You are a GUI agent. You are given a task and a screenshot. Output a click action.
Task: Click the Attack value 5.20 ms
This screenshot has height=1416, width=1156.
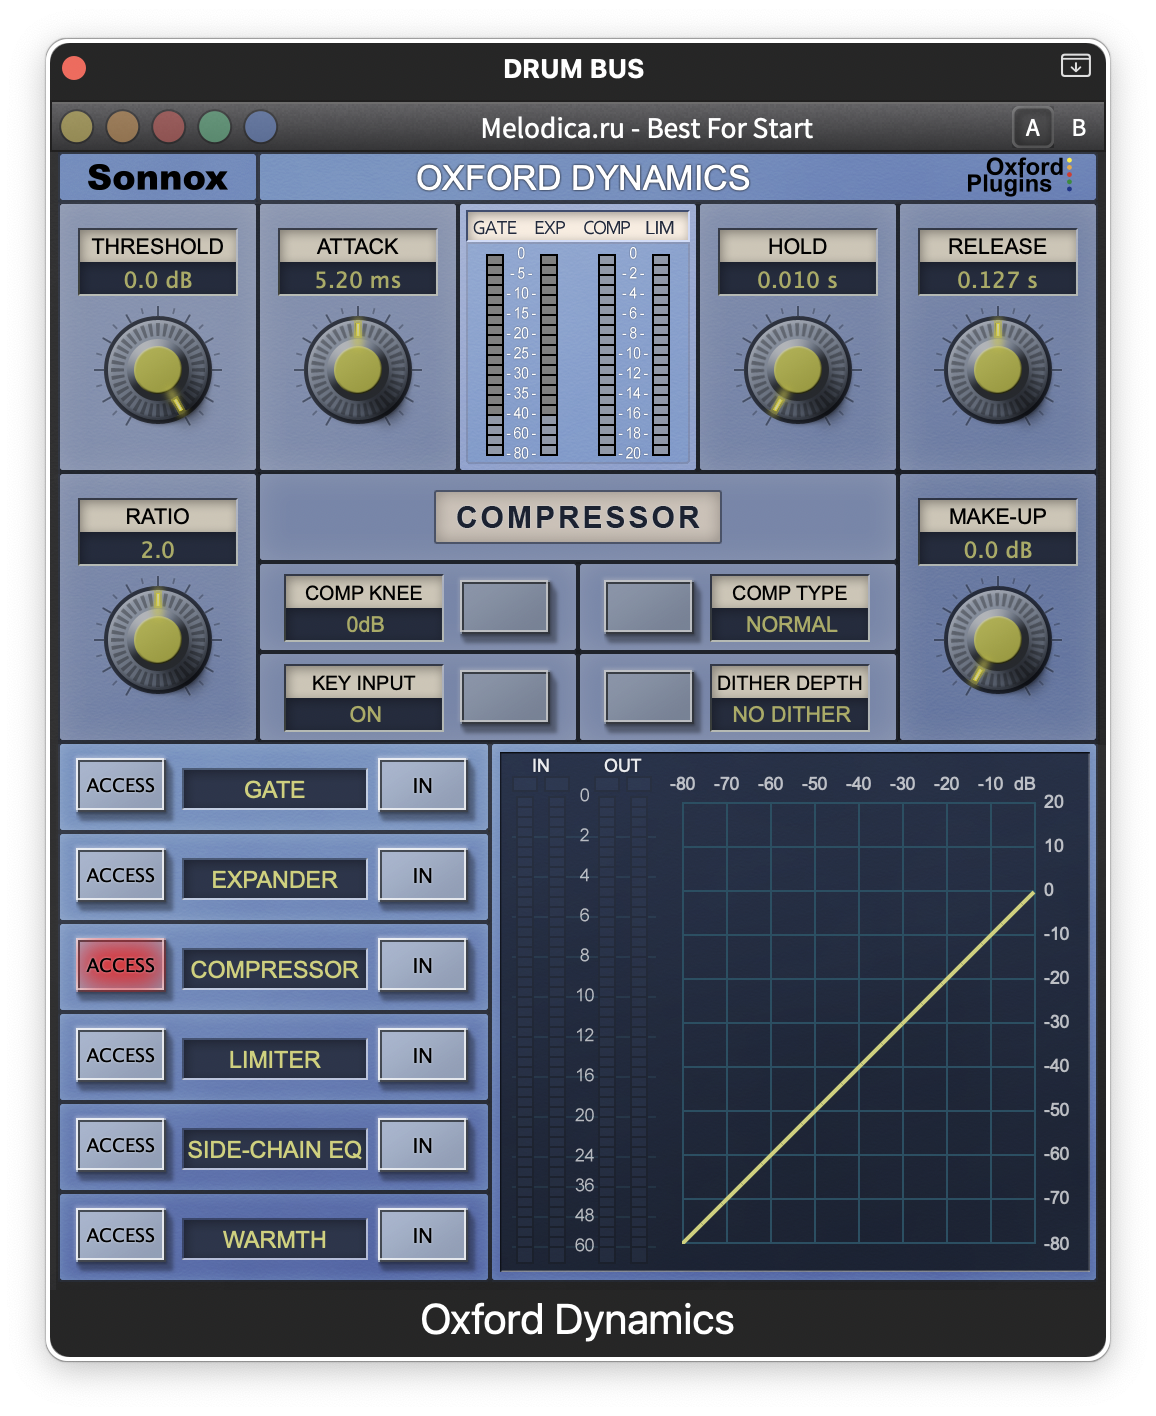[358, 280]
